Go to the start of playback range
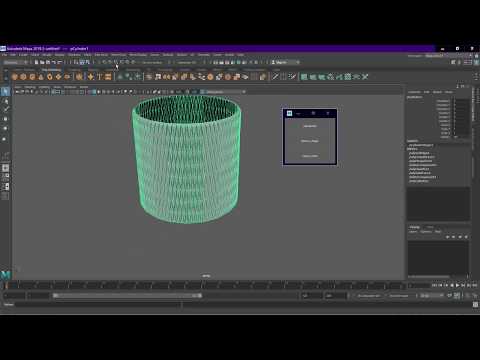480x360 pixels. 434,285
